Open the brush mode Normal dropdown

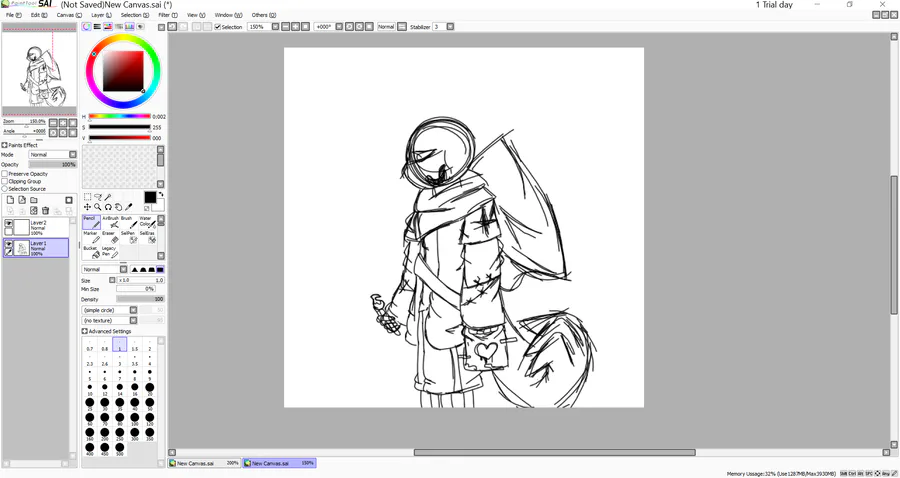pyautogui.click(x=123, y=269)
